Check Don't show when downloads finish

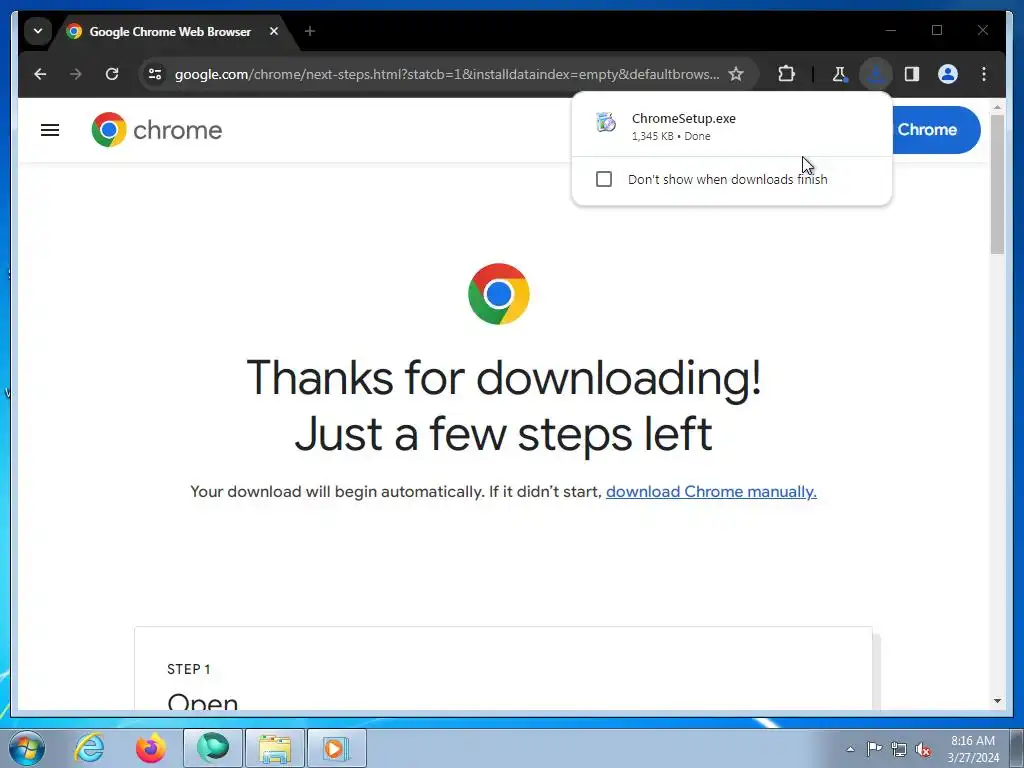tap(604, 179)
